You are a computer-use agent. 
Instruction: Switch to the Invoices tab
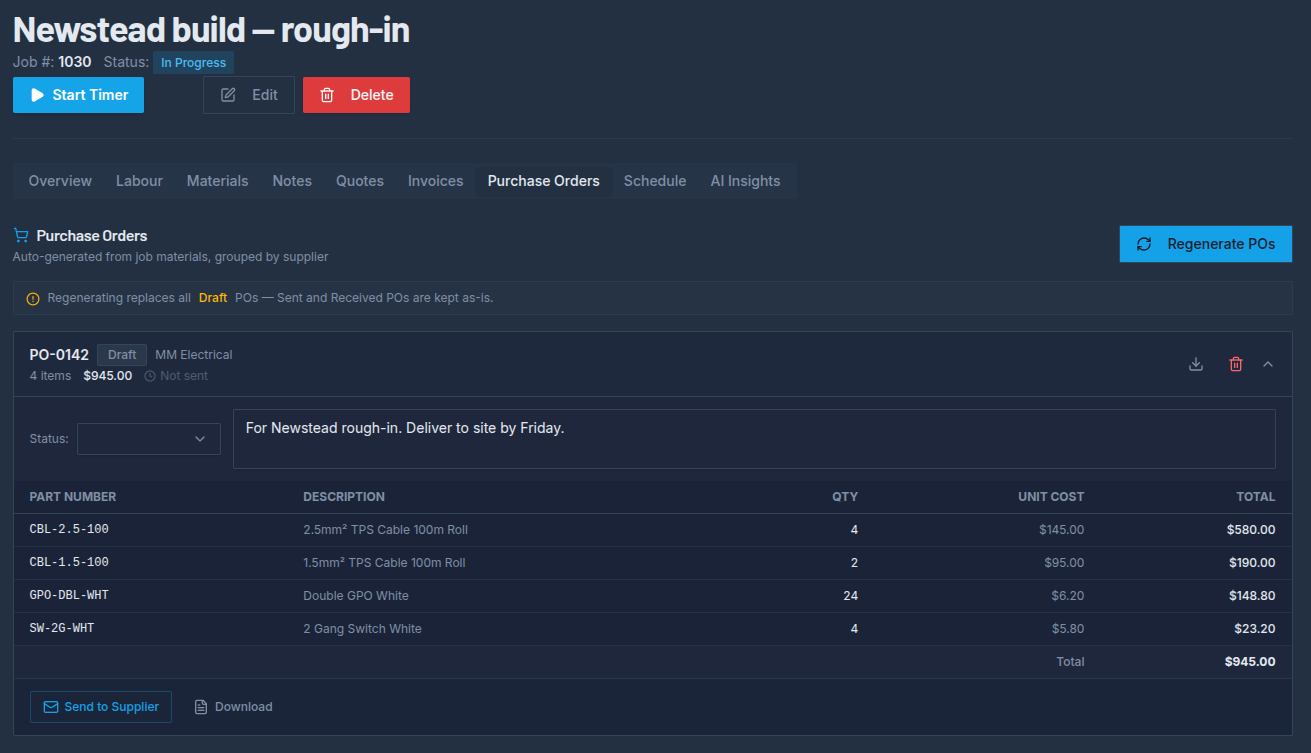tap(435, 181)
